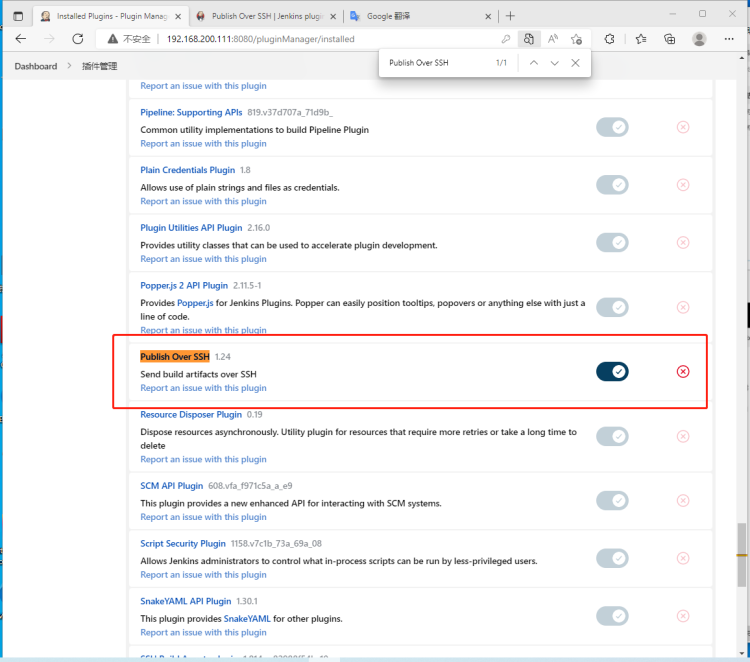This screenshot has width=750, height=662.
Task: Uninstall icon for SCM API Plugin
Action: 683,501
